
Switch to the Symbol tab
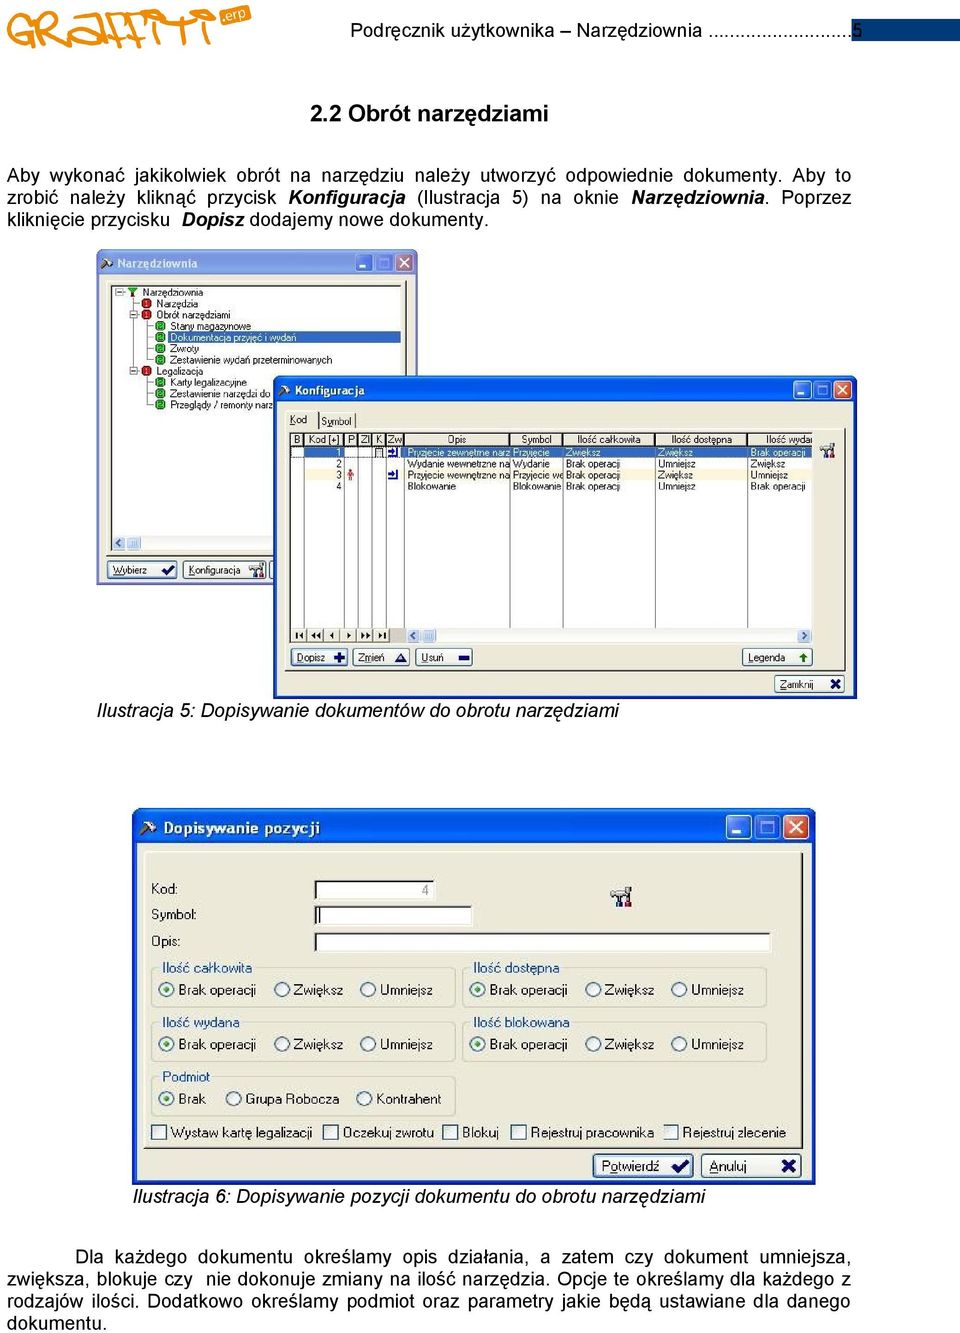(337, 421)
